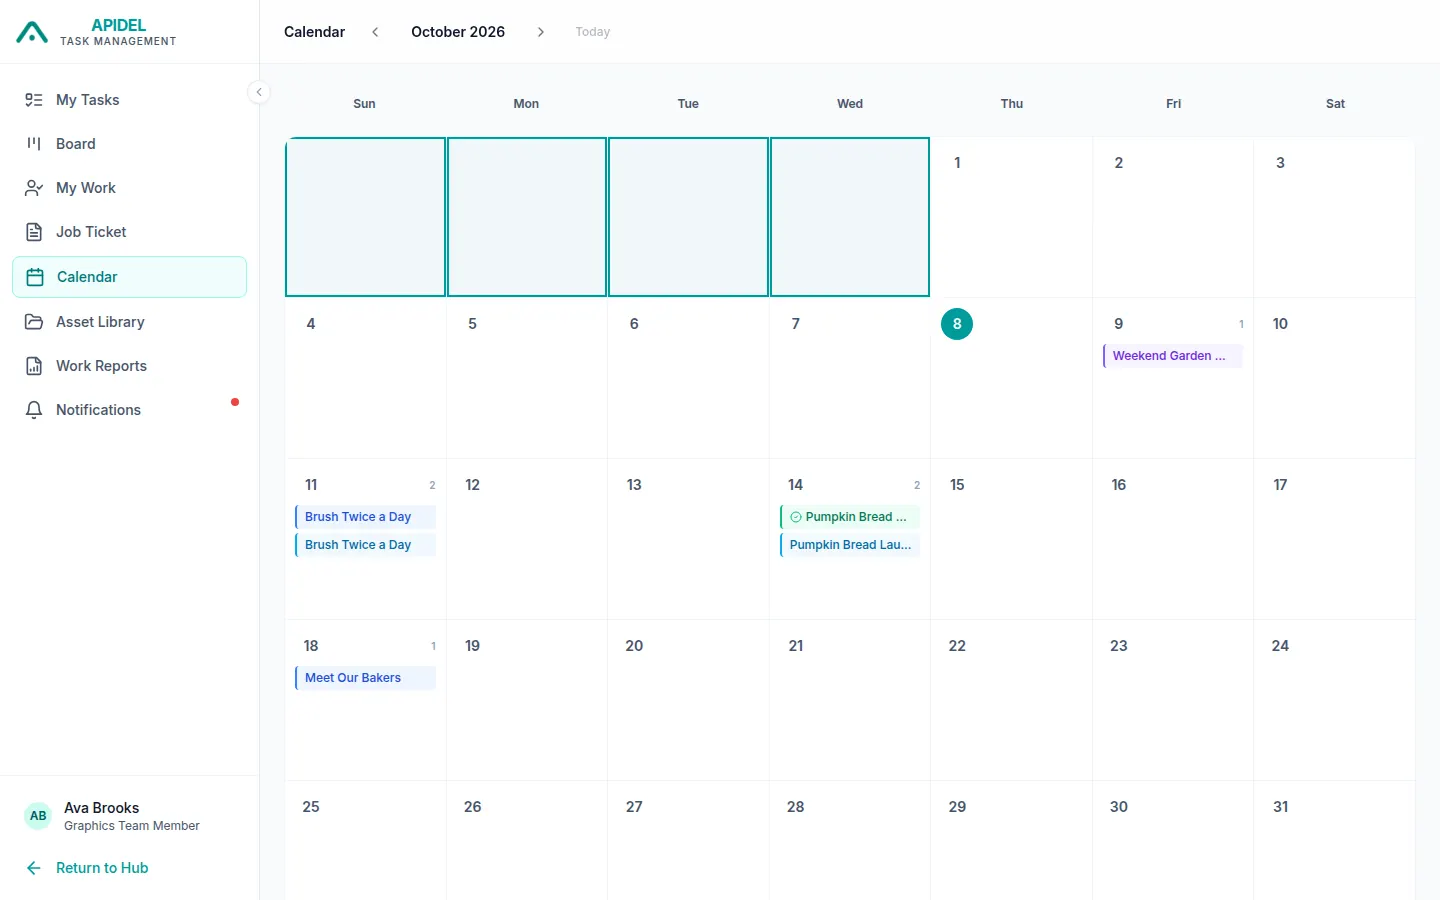Select October 22 day cell
This screenshot has width=1440, height=900.
(x=1011, y=700)
